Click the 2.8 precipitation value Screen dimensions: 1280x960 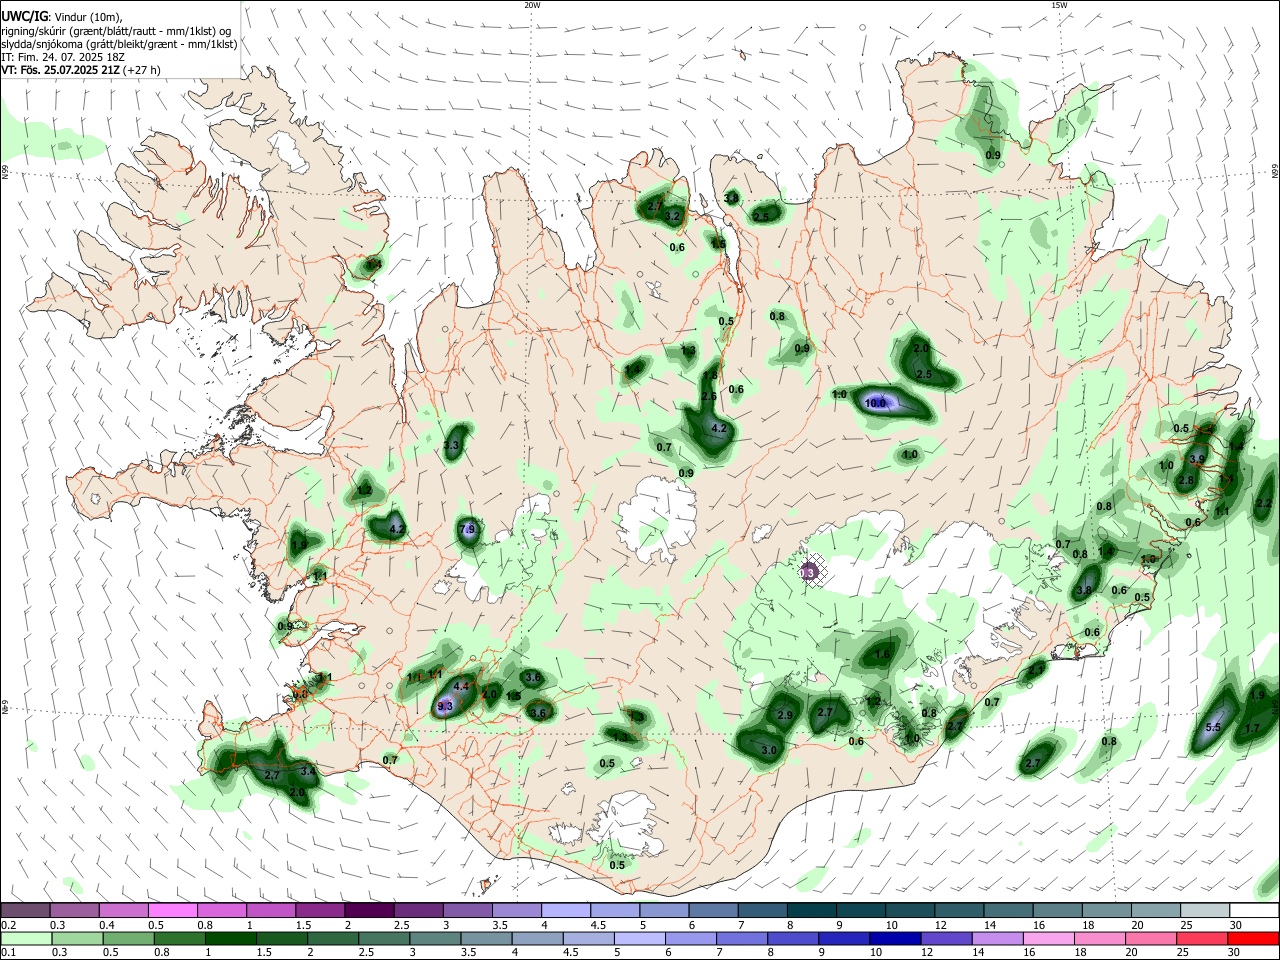(1187, 481)
